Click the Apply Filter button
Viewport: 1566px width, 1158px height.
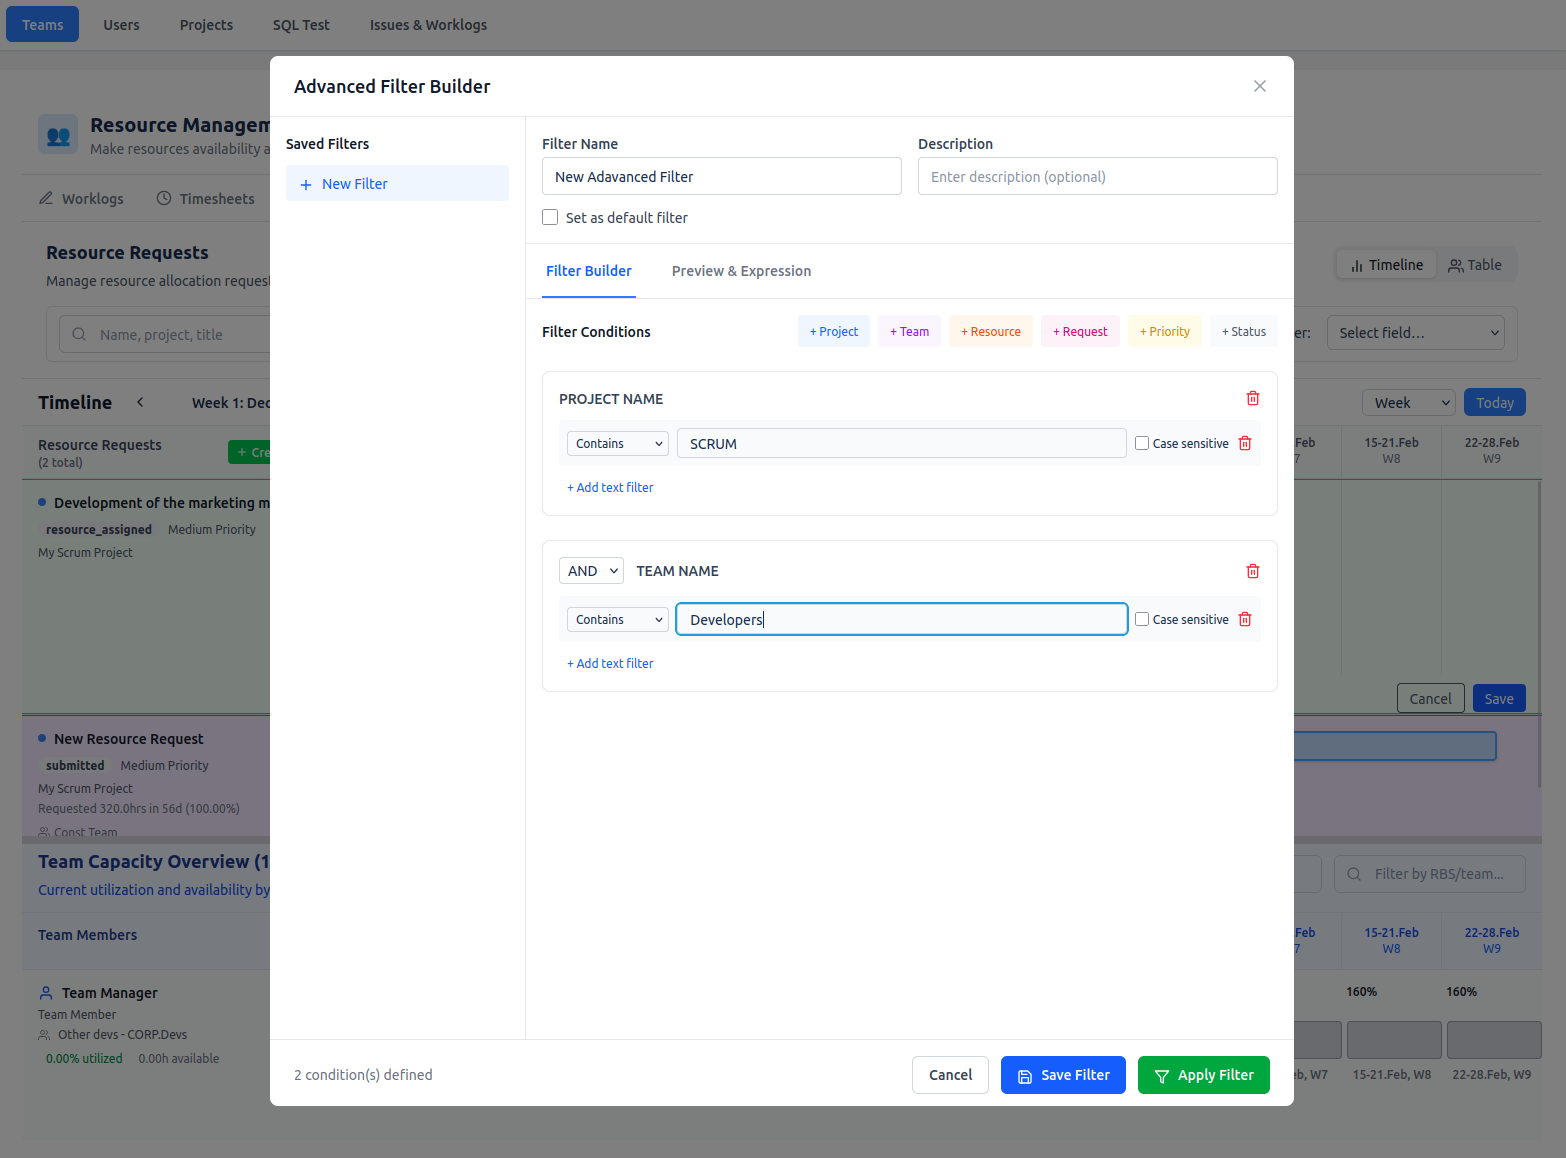(1203, 1074)
